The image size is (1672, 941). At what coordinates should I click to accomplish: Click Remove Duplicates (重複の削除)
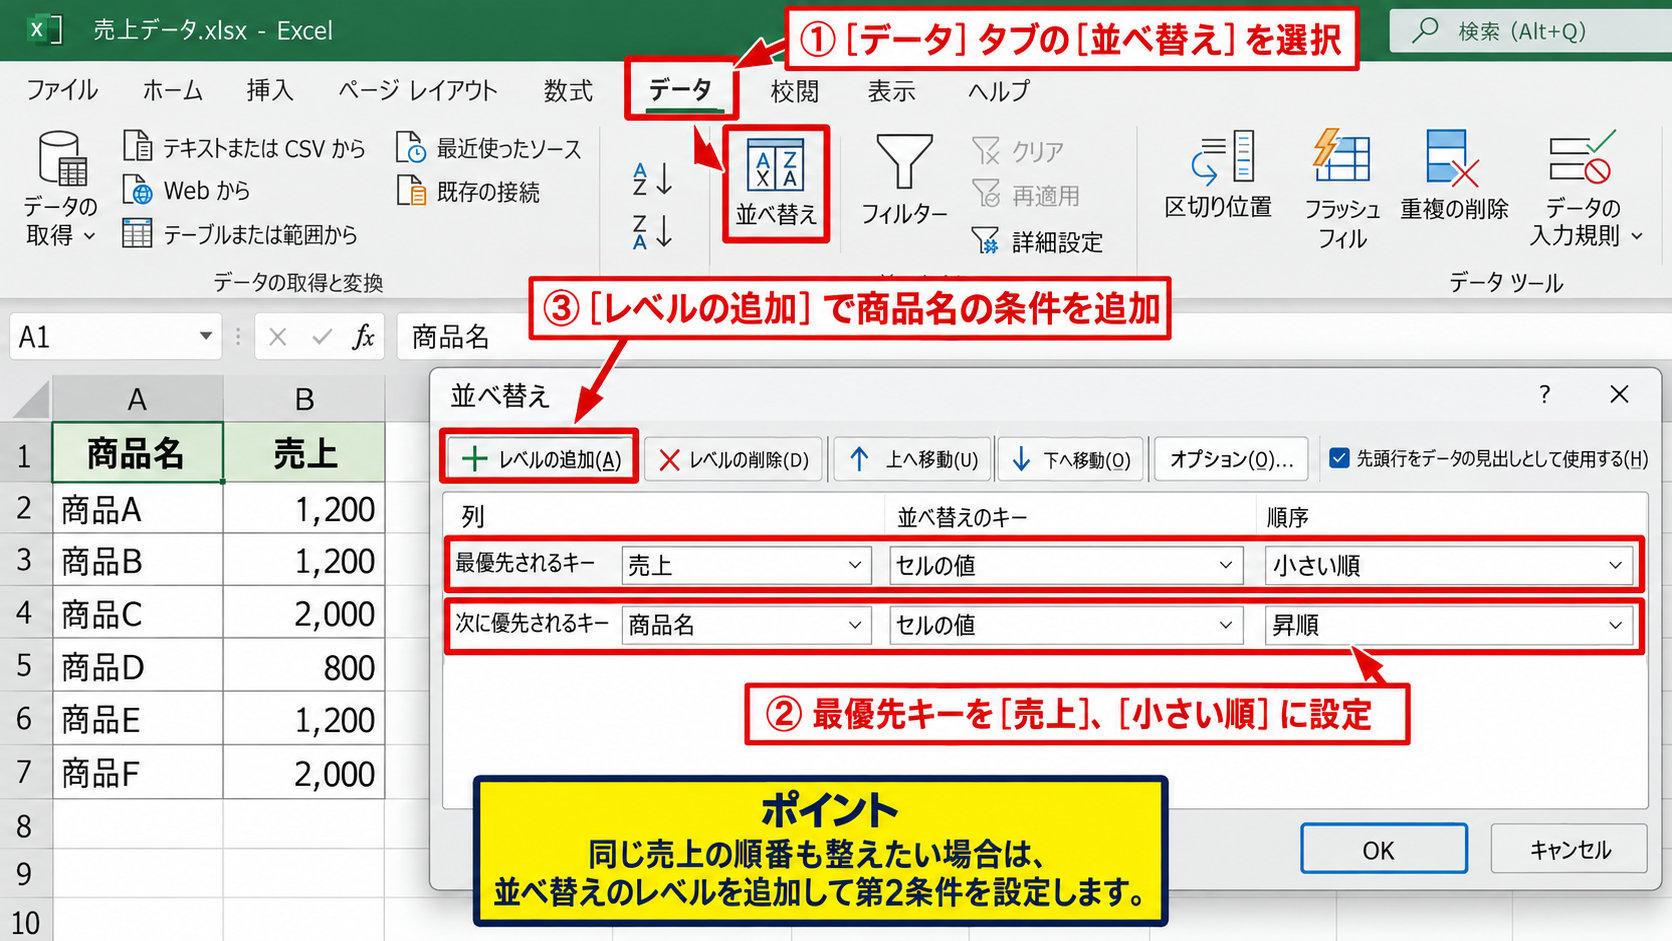[x=1454, y=176]
